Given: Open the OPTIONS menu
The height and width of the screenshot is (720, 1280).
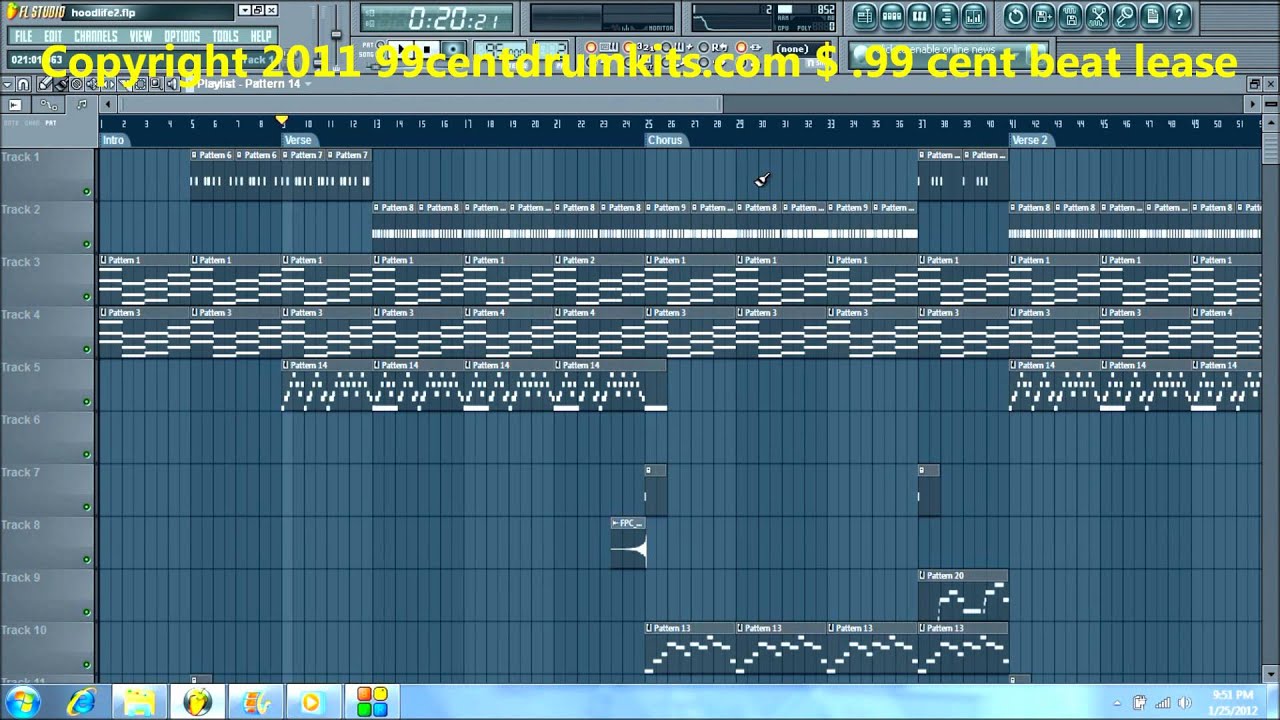Looking at the screenshot, I should point(182,36).
